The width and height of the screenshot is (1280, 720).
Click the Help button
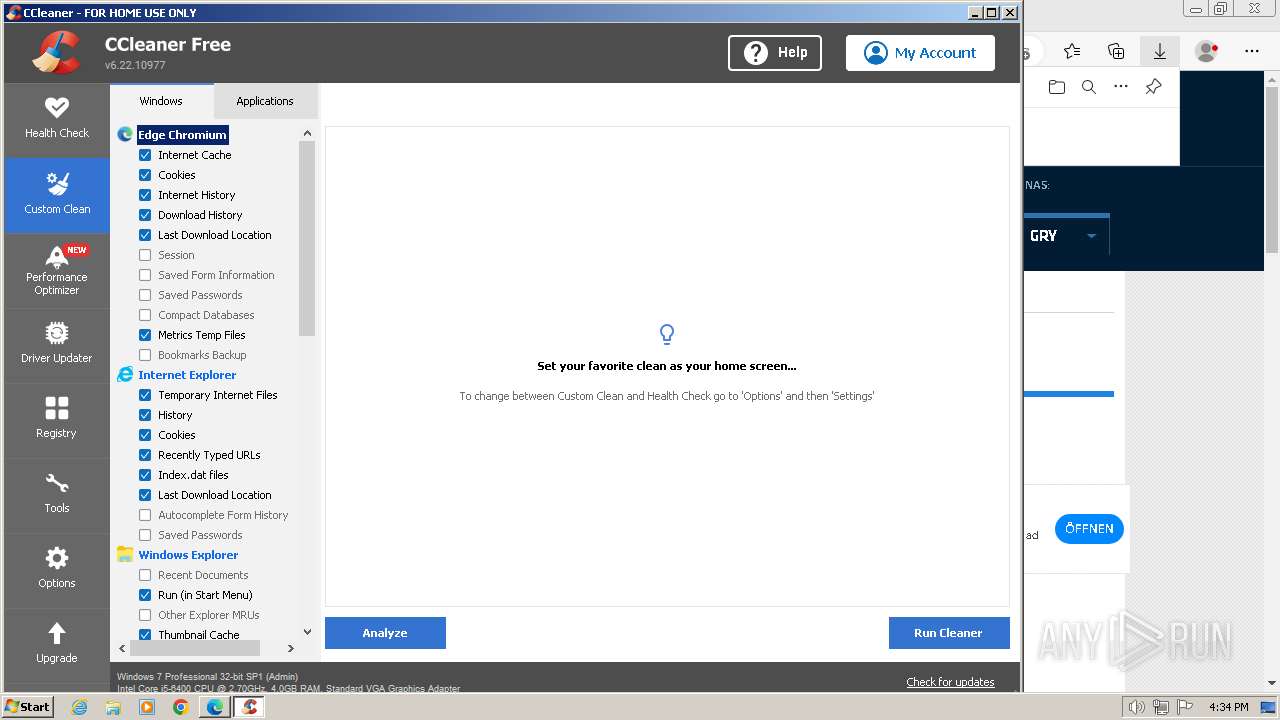coord(775,53)
